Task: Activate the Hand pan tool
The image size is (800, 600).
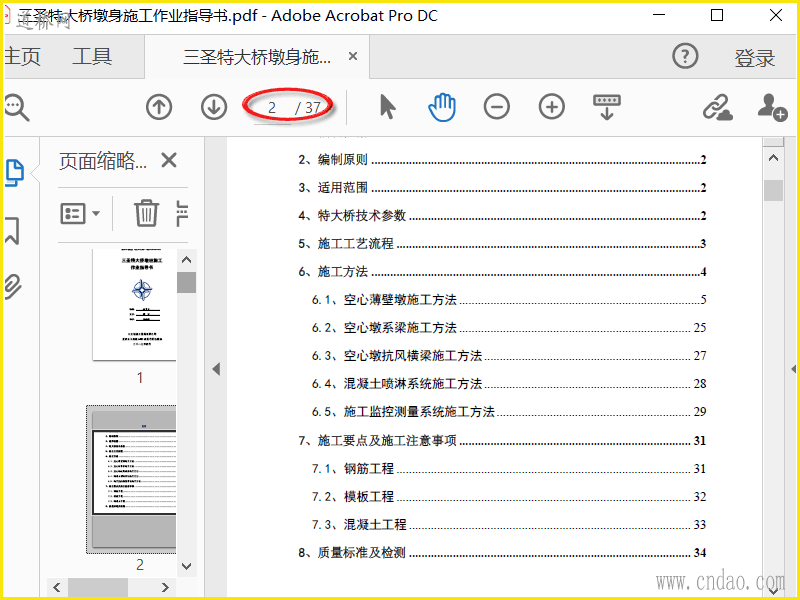Action: [x=442, y=107]
